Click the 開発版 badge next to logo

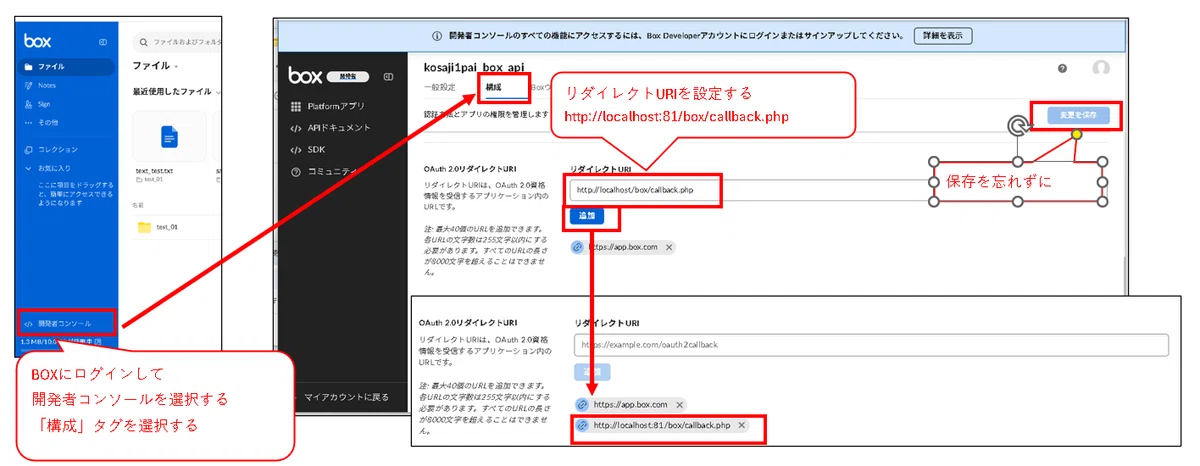(x=348, y=76)
